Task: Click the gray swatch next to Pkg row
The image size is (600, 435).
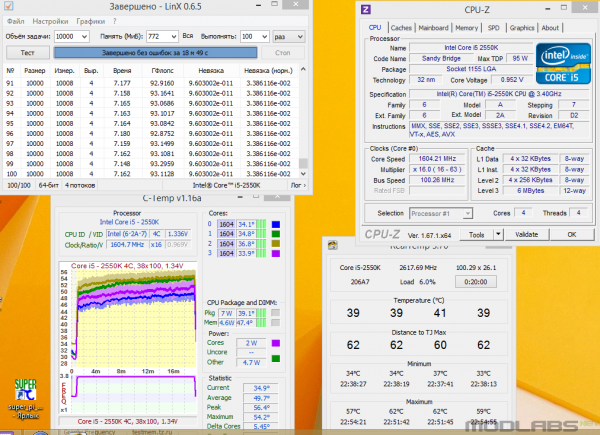Action: [x=275, y=313]
